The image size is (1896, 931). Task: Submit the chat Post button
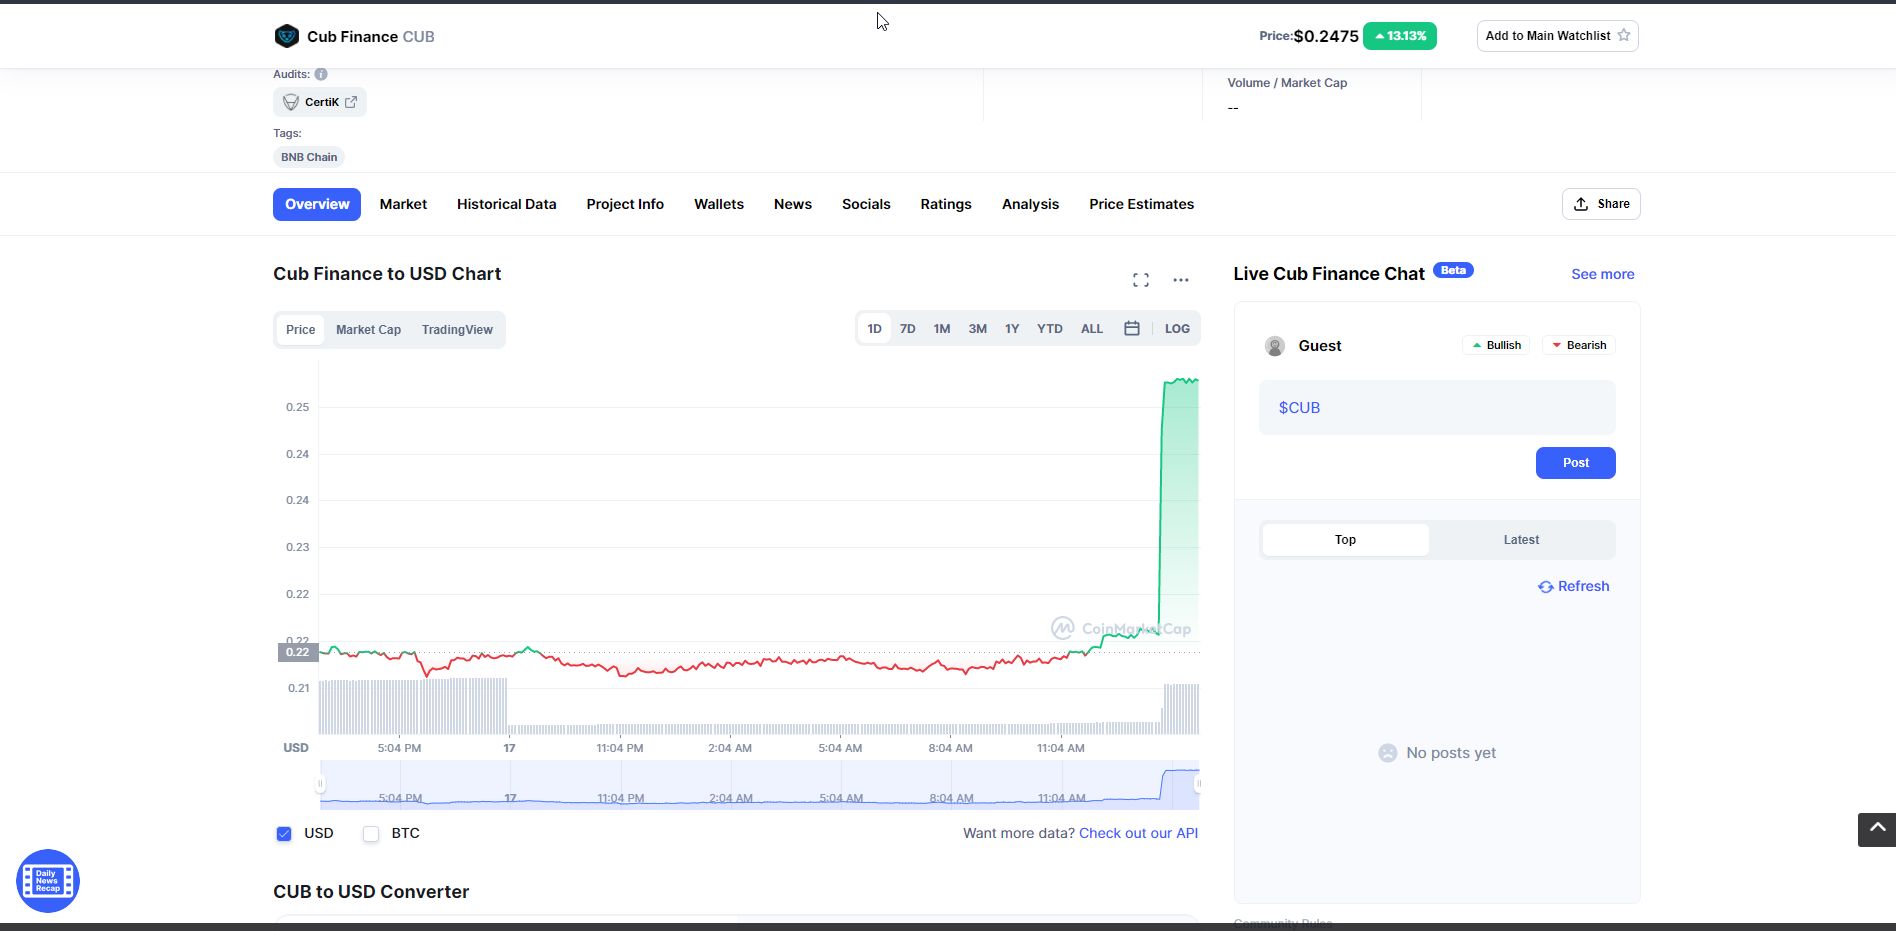coord(1576,463)
